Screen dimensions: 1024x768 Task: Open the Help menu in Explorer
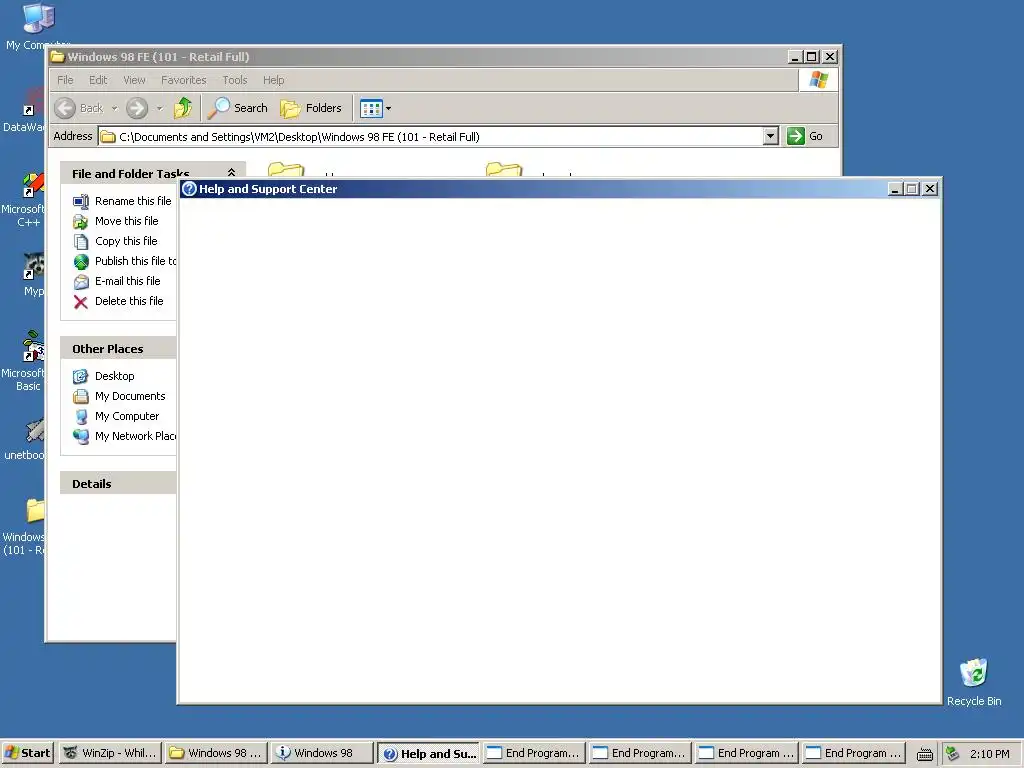[x=274, y=80]
